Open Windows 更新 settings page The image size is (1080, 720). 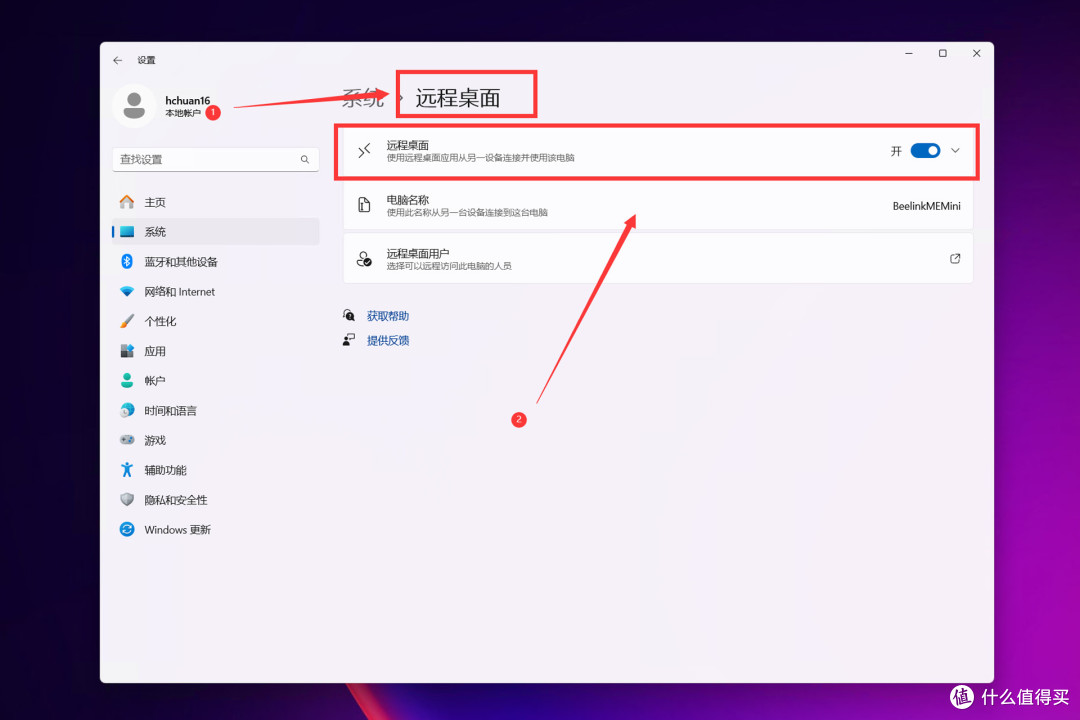(x=216, y=529)
